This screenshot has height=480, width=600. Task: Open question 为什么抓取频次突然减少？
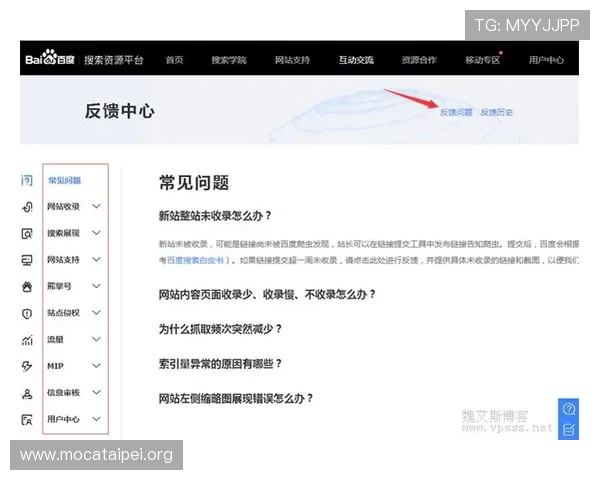[220, 329]
